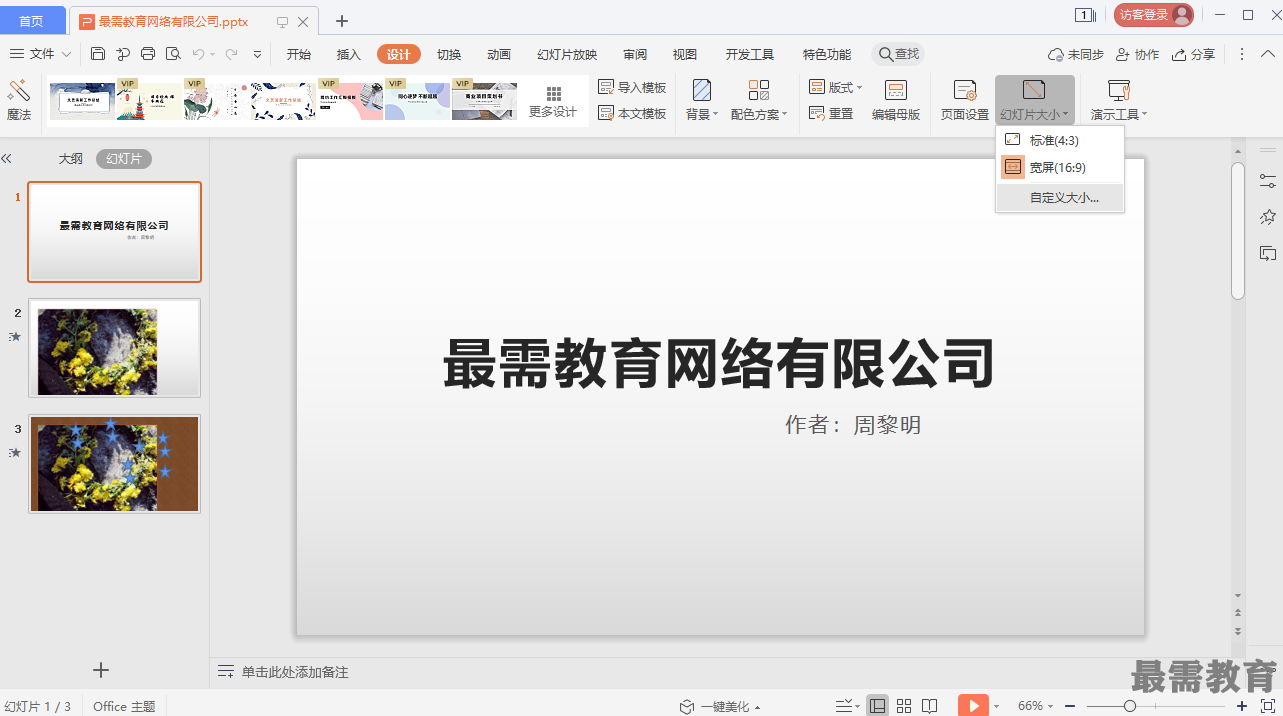Start slideshow with orange play button
This screenshot has width=1283, height=716.
(x=973, y=706)
